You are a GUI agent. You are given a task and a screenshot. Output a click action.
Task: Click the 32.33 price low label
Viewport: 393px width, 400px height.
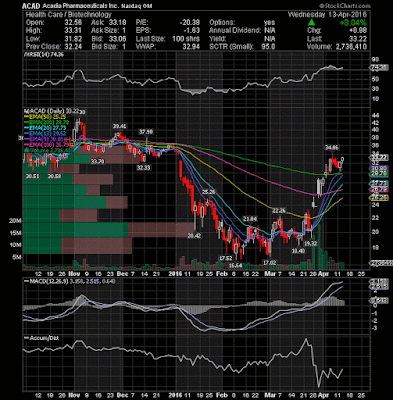(x=143, y=168)
